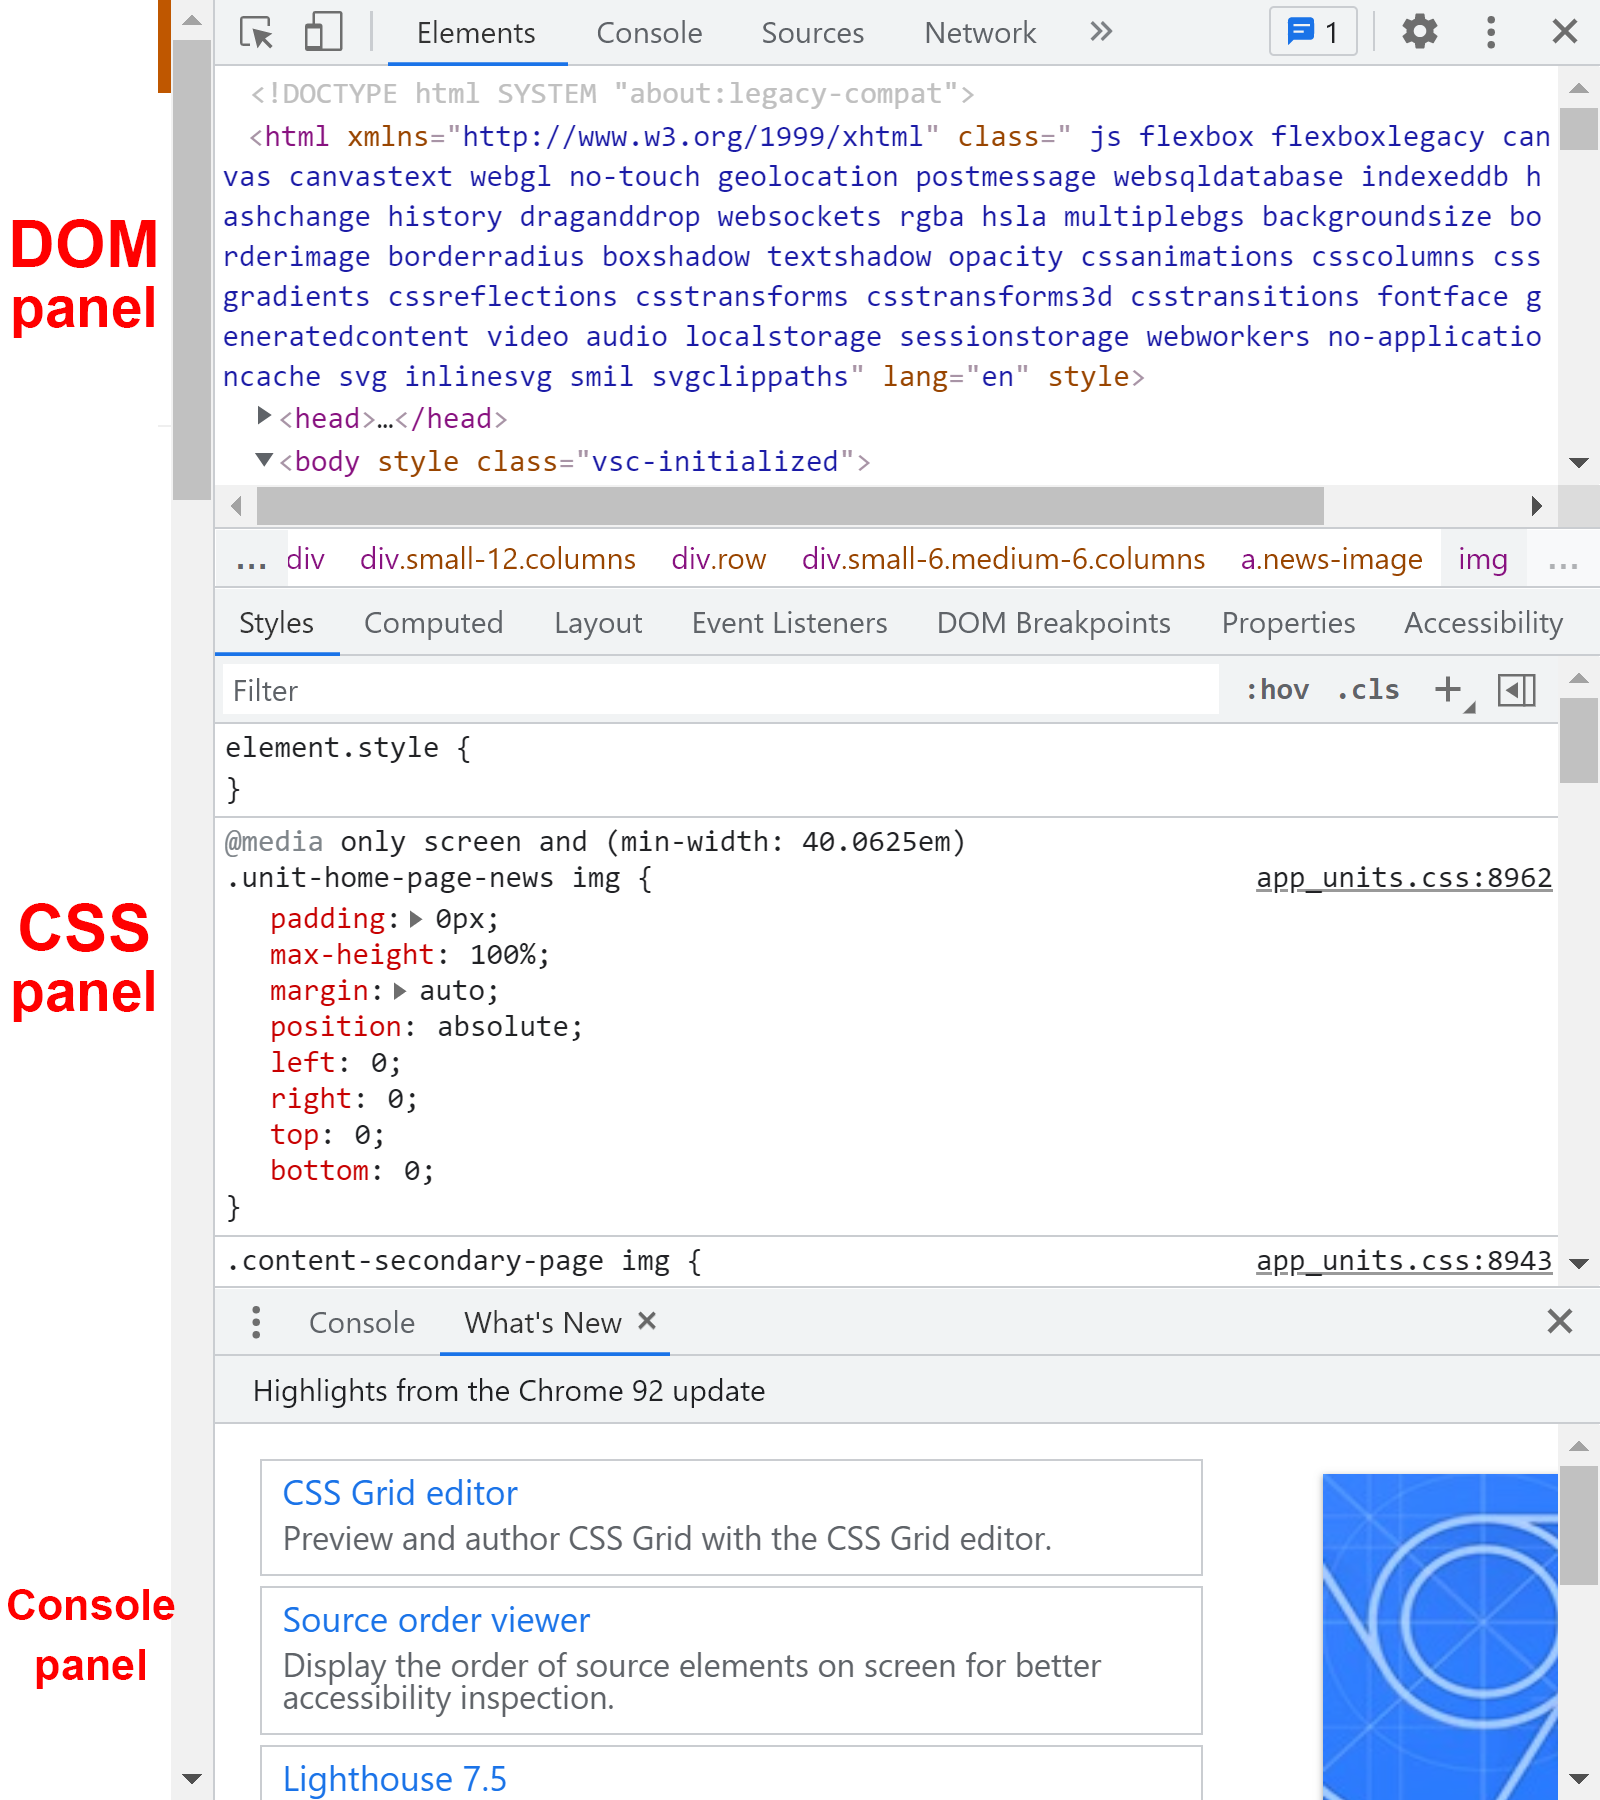Open the customize DevTools three-dot menu
The image size is (1600, 1800).
[1491, 32]
